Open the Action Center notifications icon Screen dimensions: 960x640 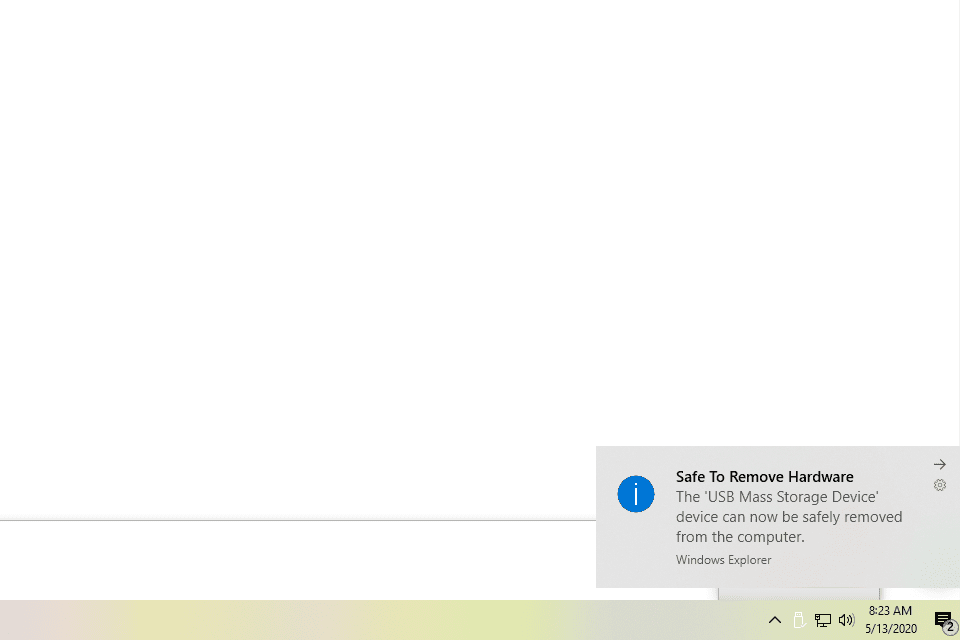(x=941, y=618)
